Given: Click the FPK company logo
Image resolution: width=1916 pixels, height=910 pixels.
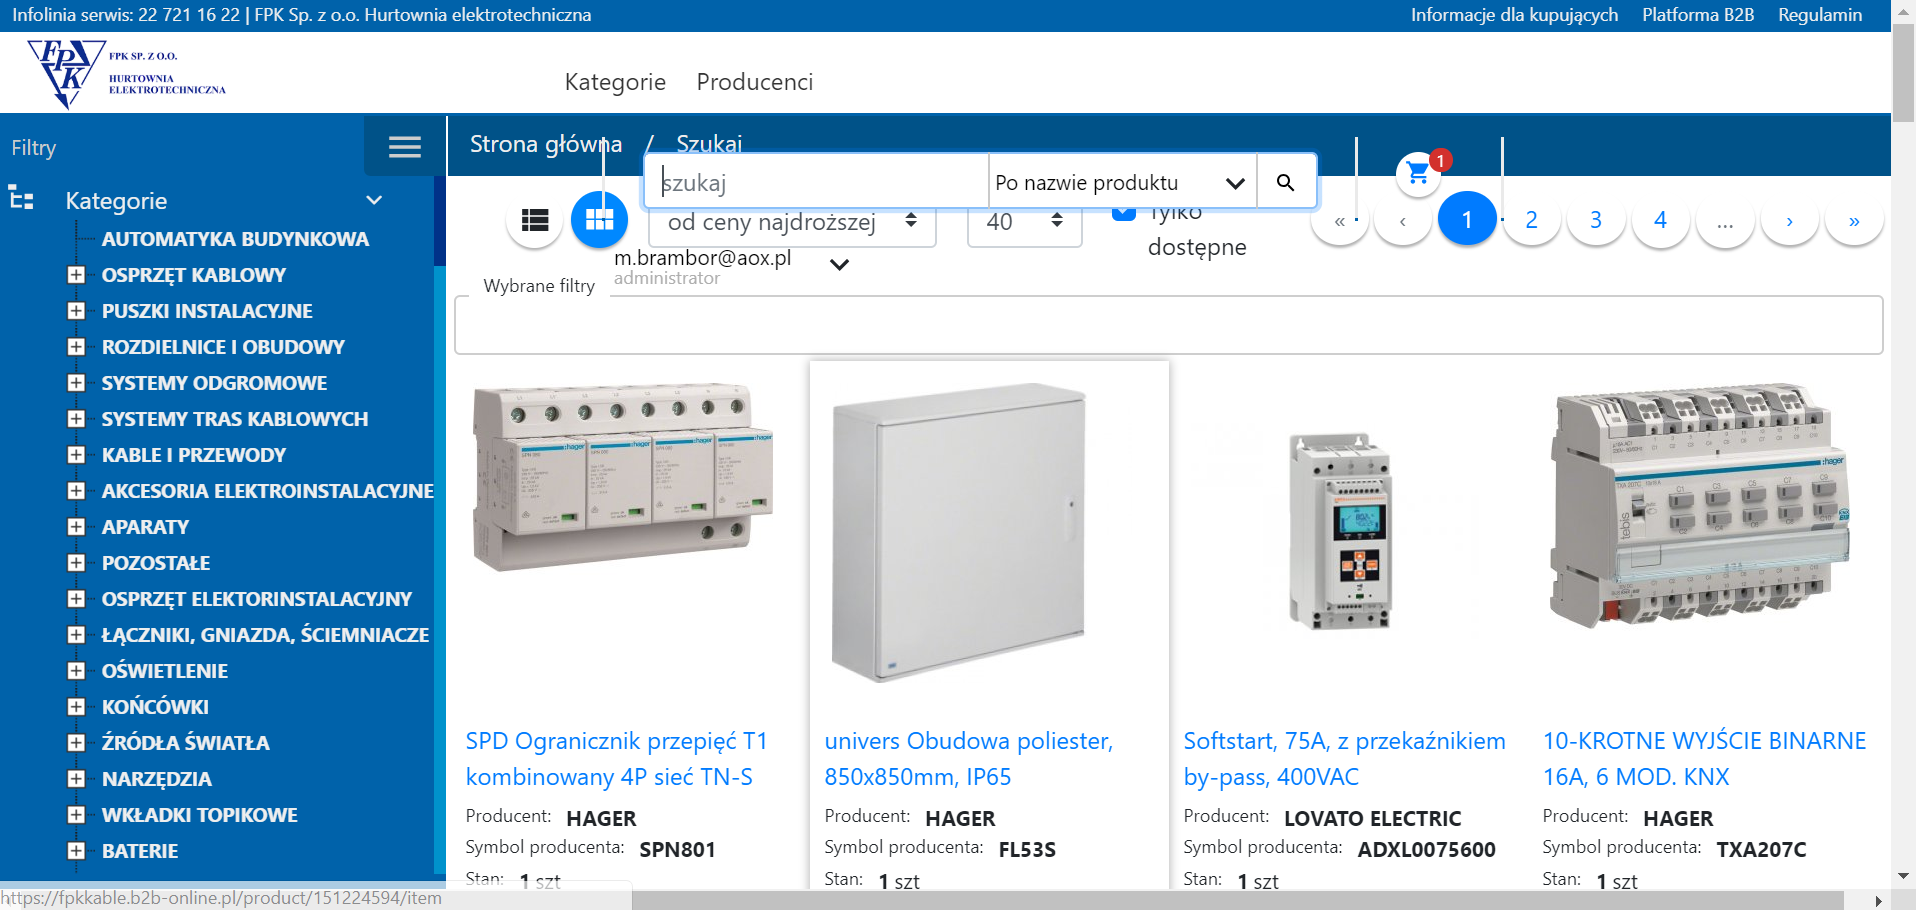Looking at the screenshot, I should click(127, 73).
